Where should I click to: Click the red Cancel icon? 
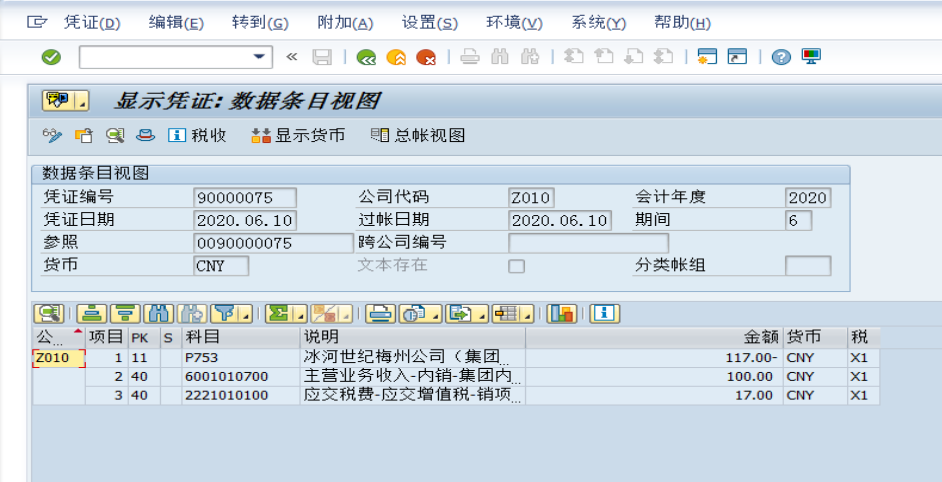426,57
